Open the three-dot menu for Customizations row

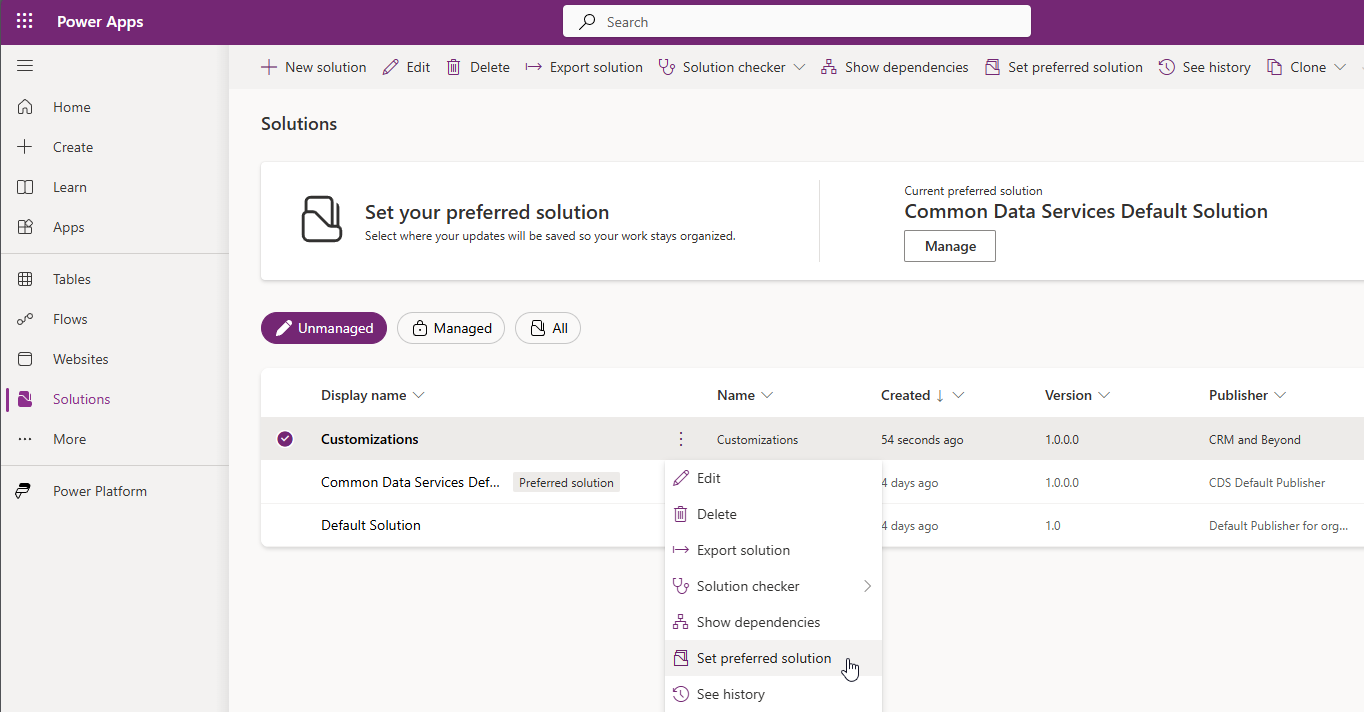click(x=681, y=439)
